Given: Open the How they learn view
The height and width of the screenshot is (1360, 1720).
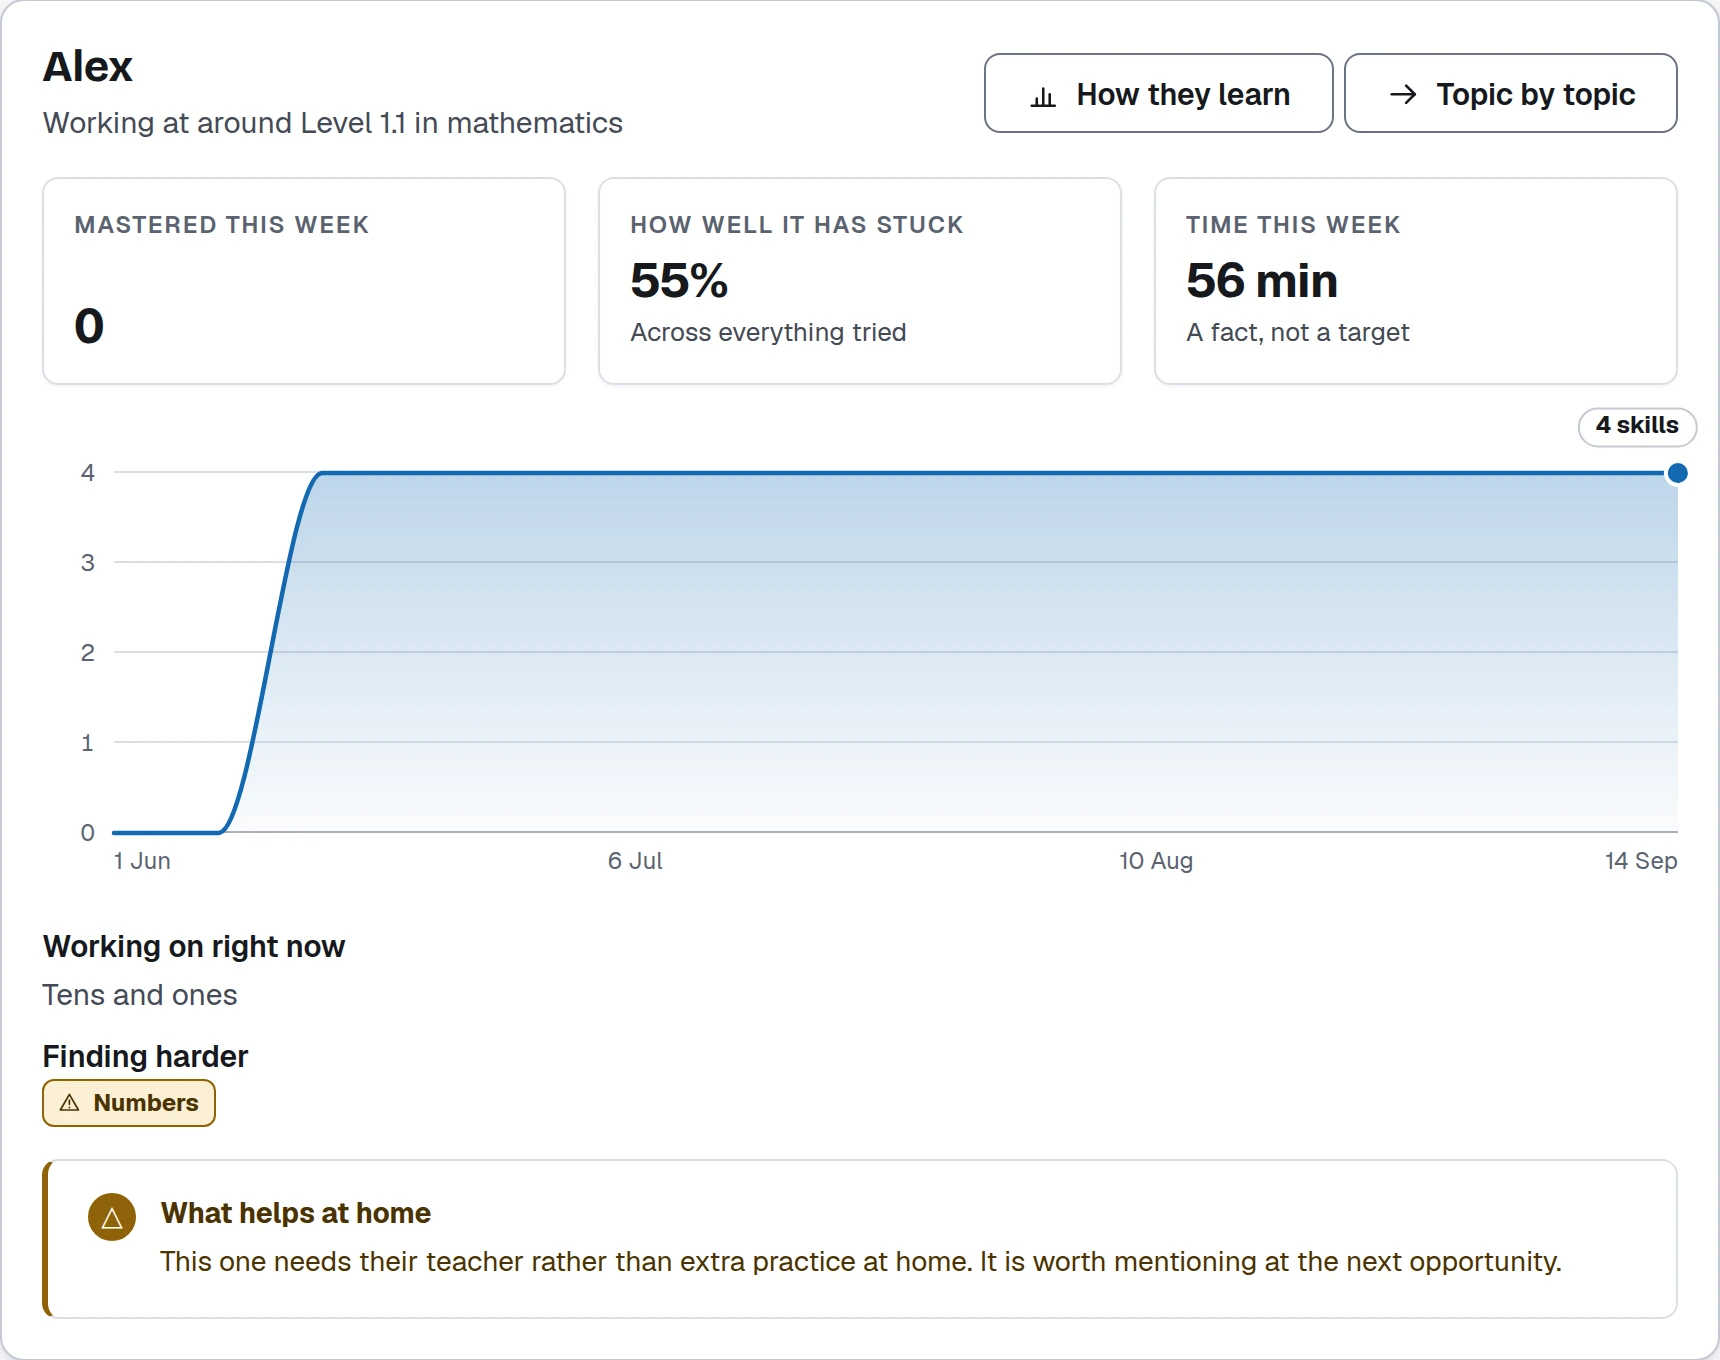Looking at the screenshot, I should [1158, 93].
